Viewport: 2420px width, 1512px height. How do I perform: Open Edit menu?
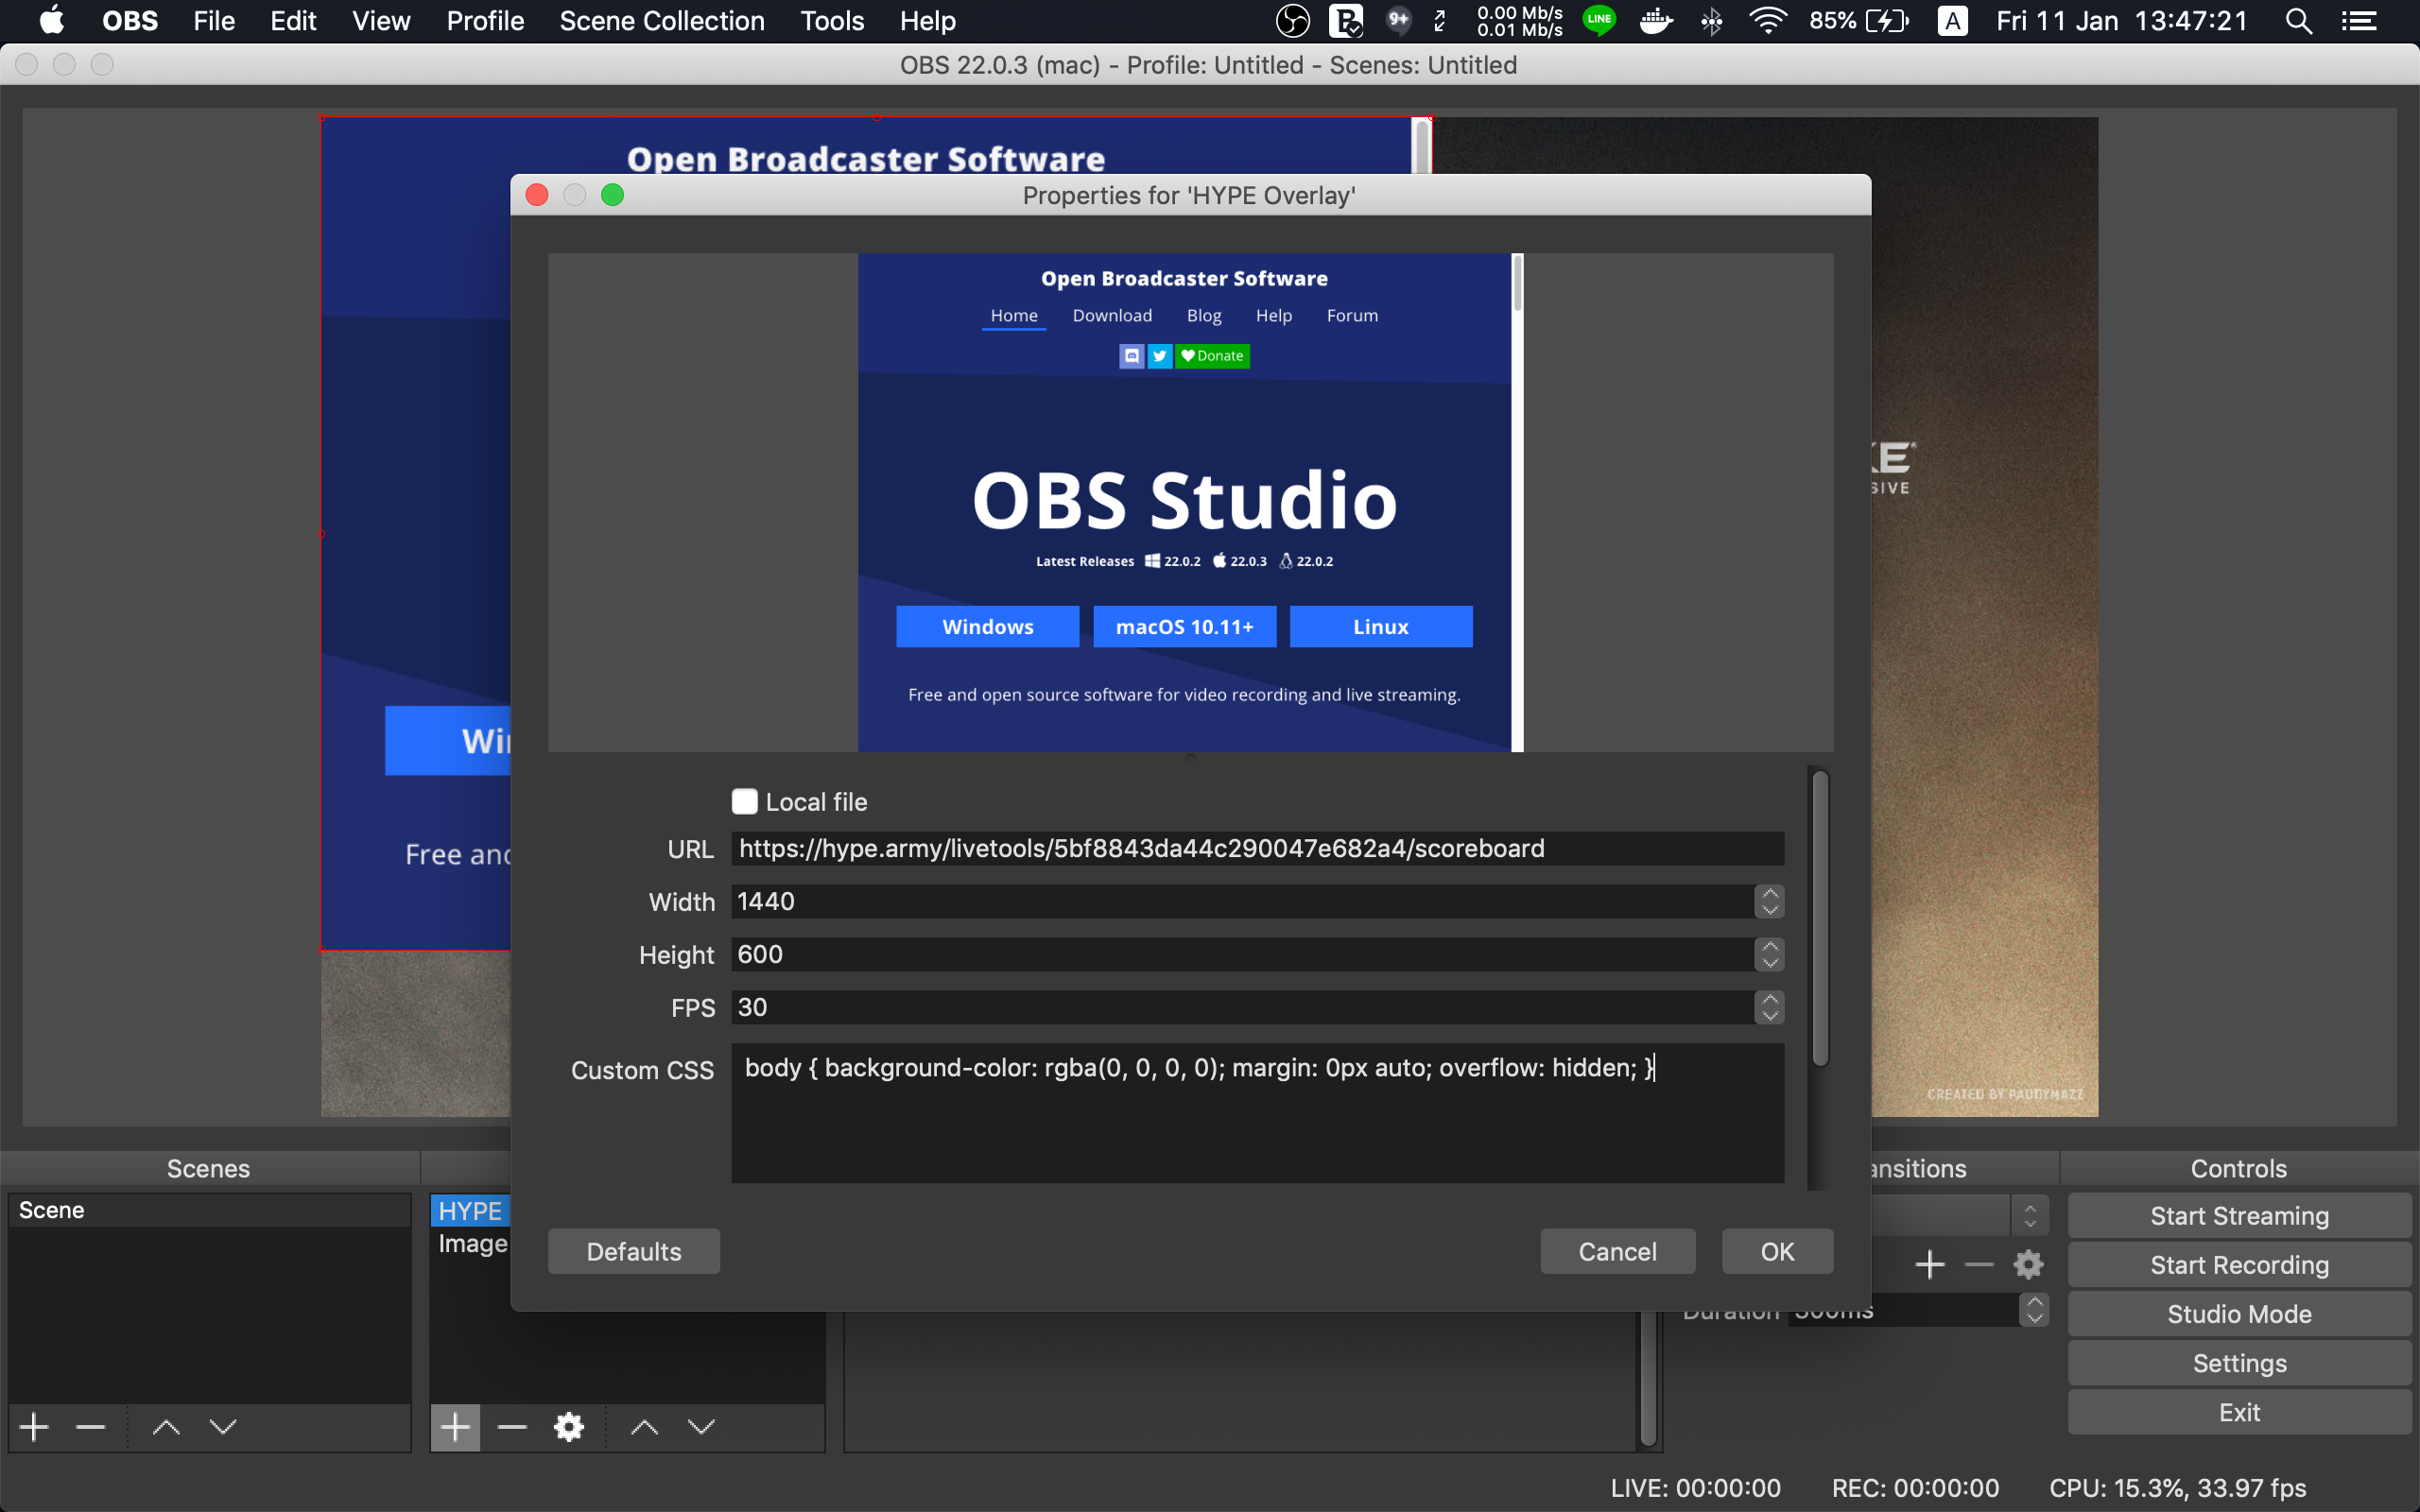[x=293, y=21]
